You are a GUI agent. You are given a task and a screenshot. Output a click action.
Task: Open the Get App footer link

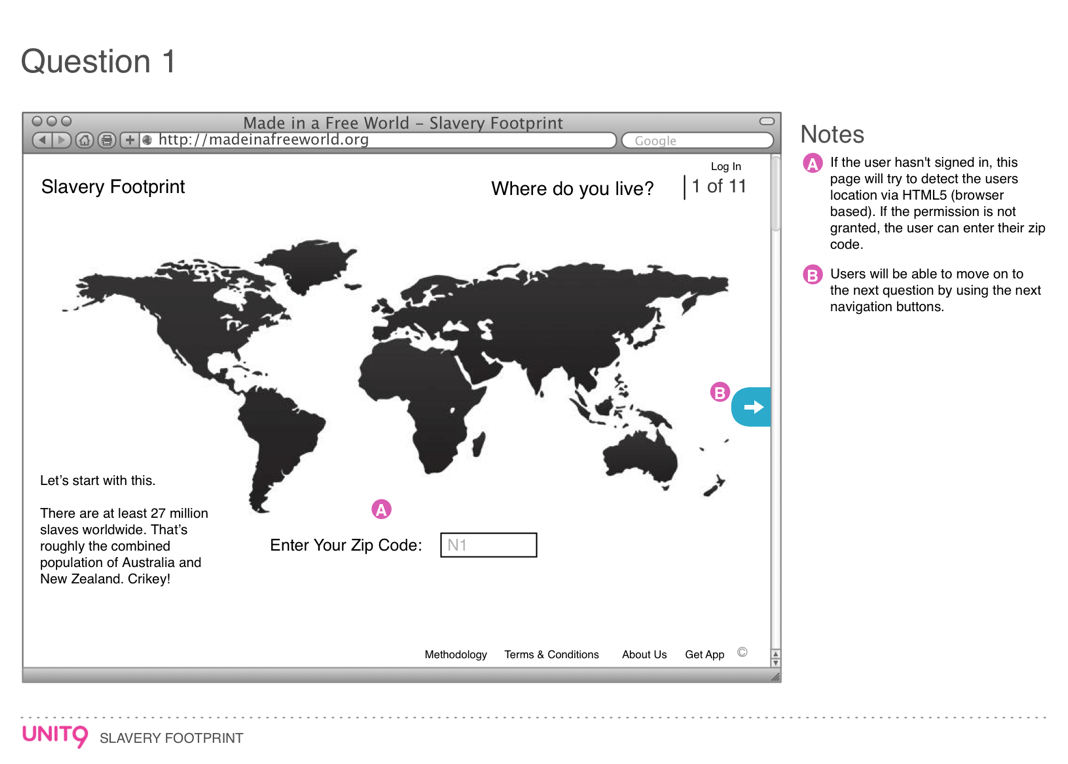coord(705,654)
